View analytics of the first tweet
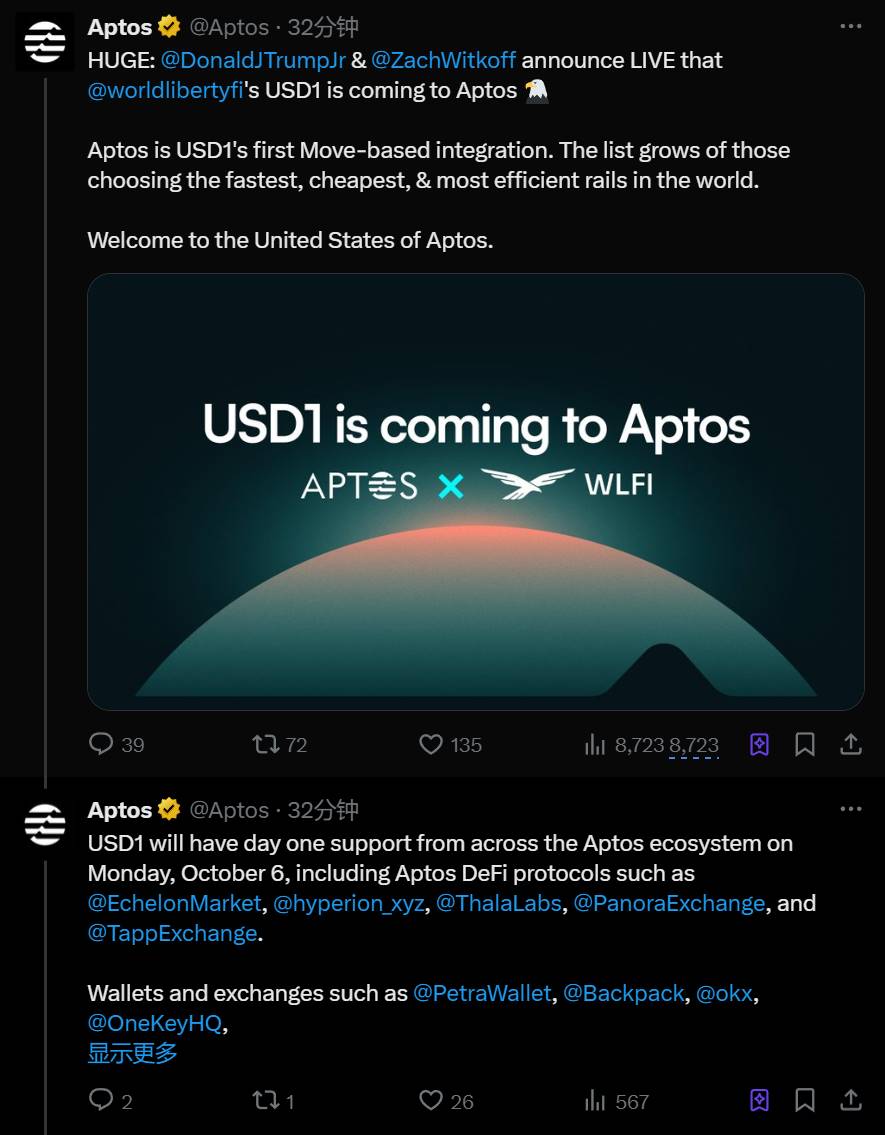Viewport: 885px width, 1135px height. [x=596, y=744]
